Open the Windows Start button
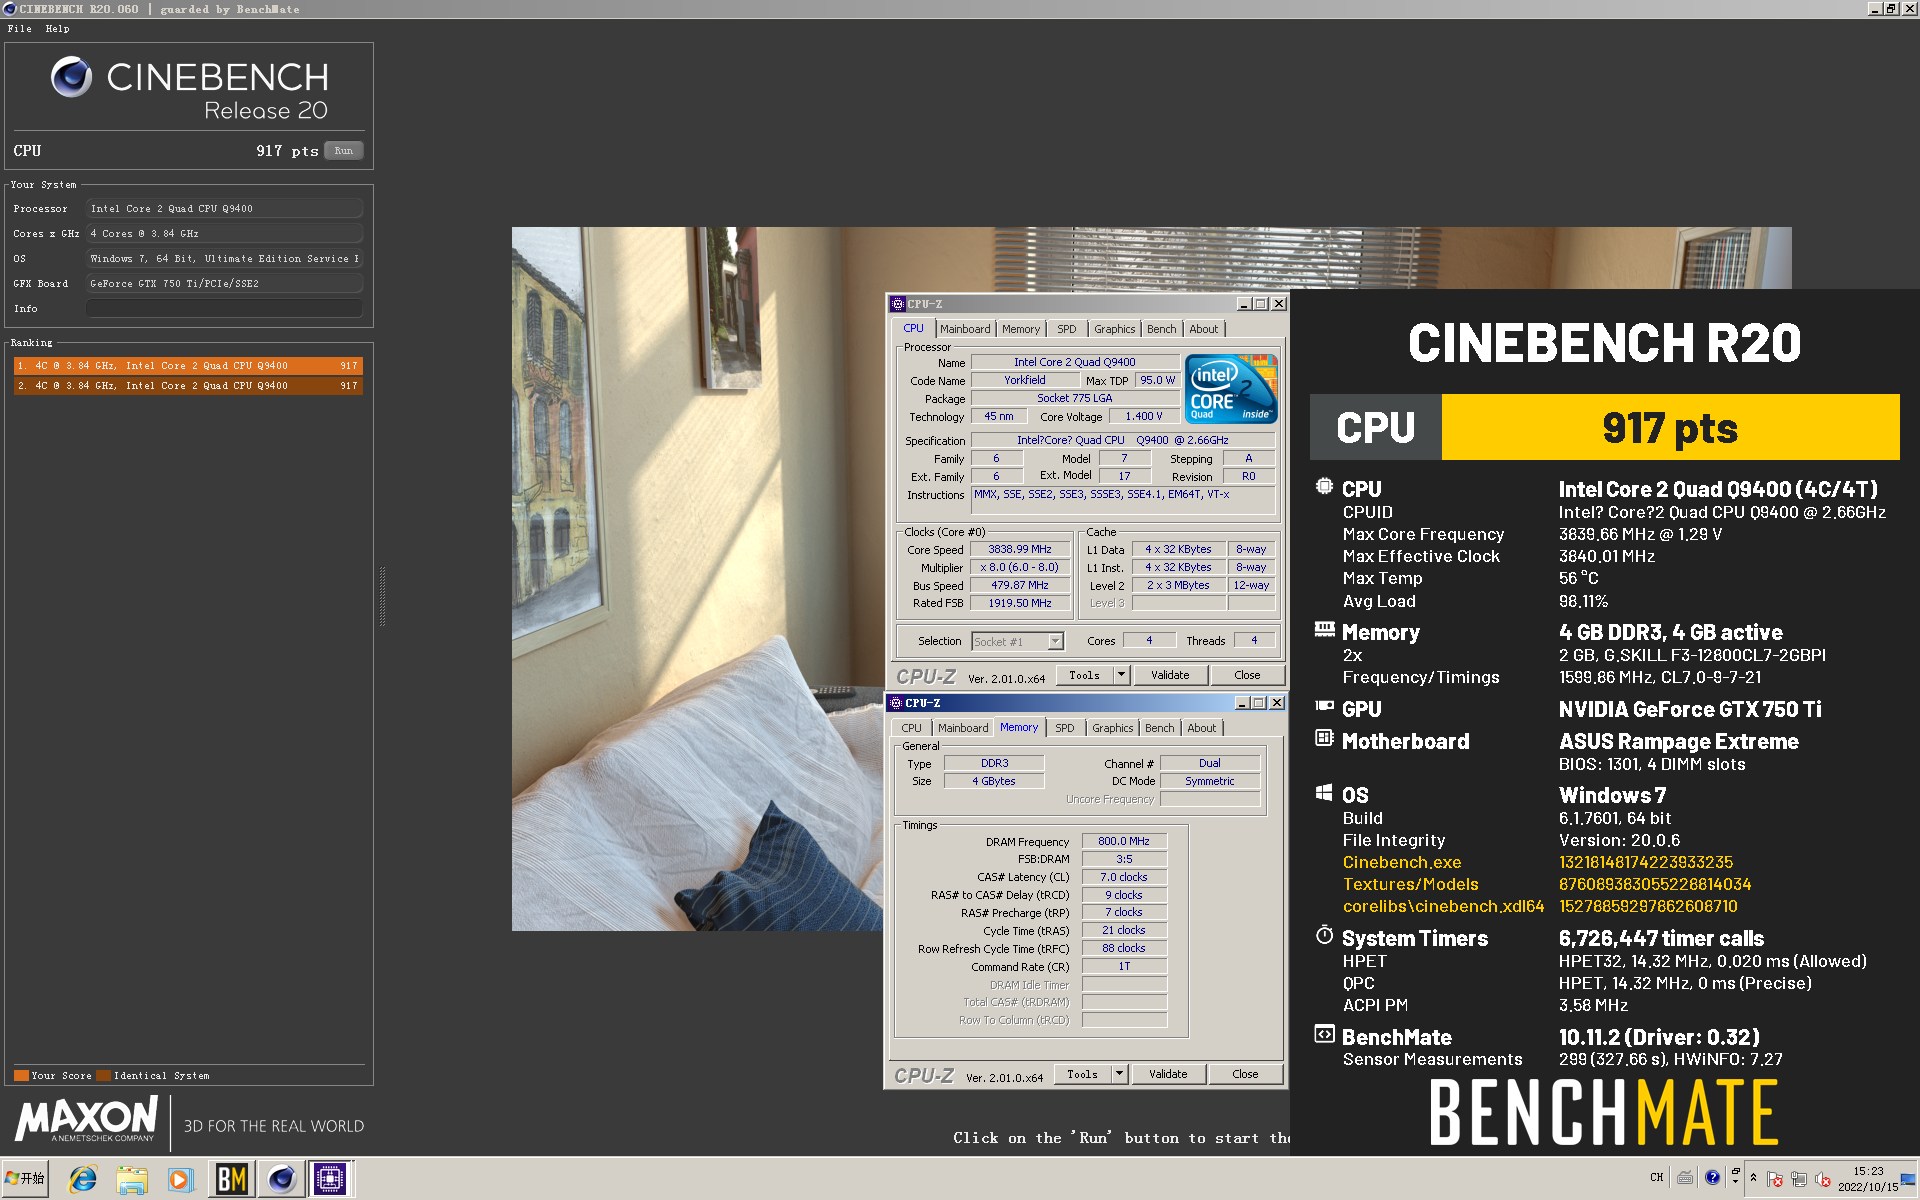Screen dimensions: 1920x1200 click(25, 1179)
